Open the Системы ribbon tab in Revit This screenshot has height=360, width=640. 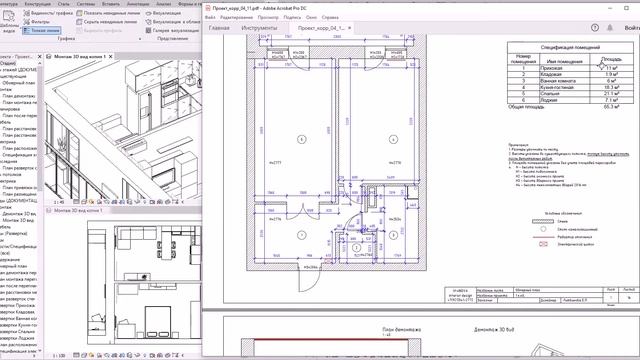86,4
